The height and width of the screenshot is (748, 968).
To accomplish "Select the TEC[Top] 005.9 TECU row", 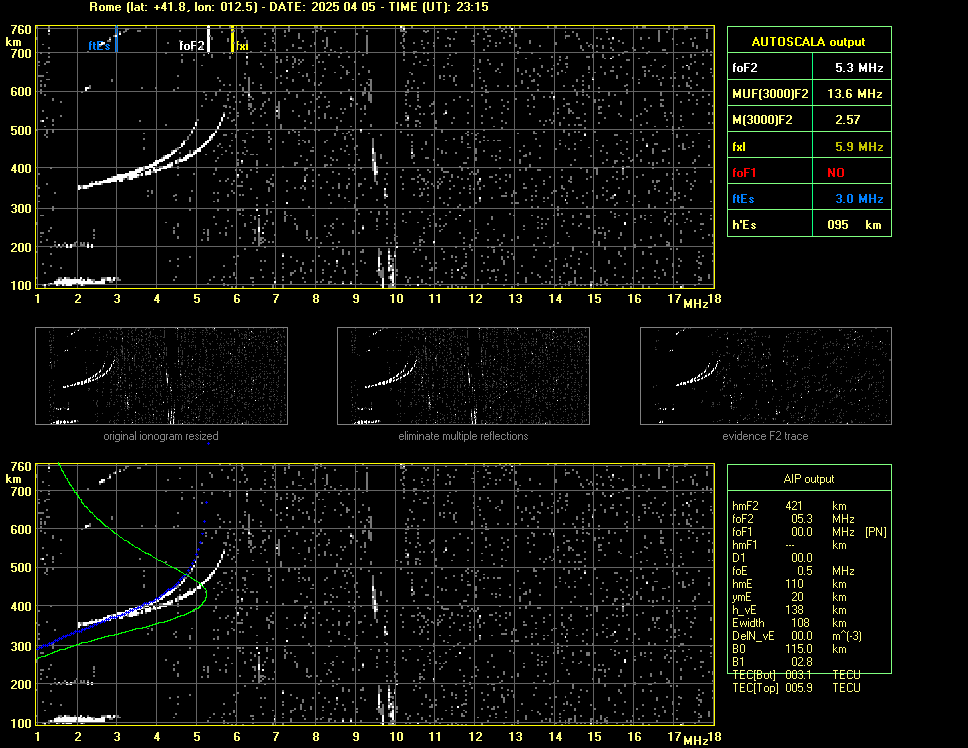I will [796, 688].
